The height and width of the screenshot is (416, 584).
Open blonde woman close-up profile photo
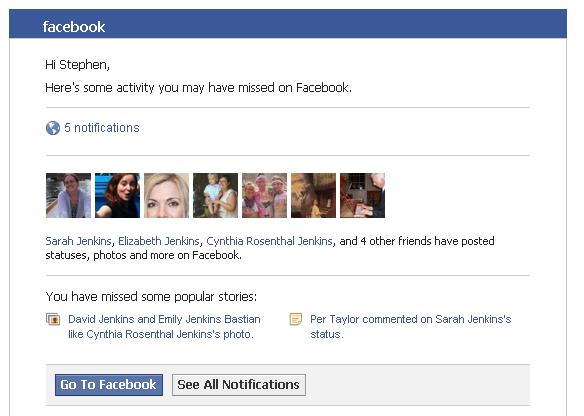click(x=166, y=196)
